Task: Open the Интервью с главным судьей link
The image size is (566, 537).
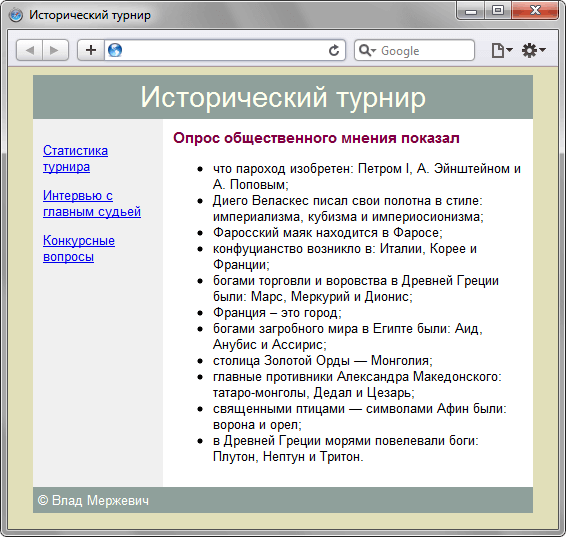Action: click(x=92, y=203)
